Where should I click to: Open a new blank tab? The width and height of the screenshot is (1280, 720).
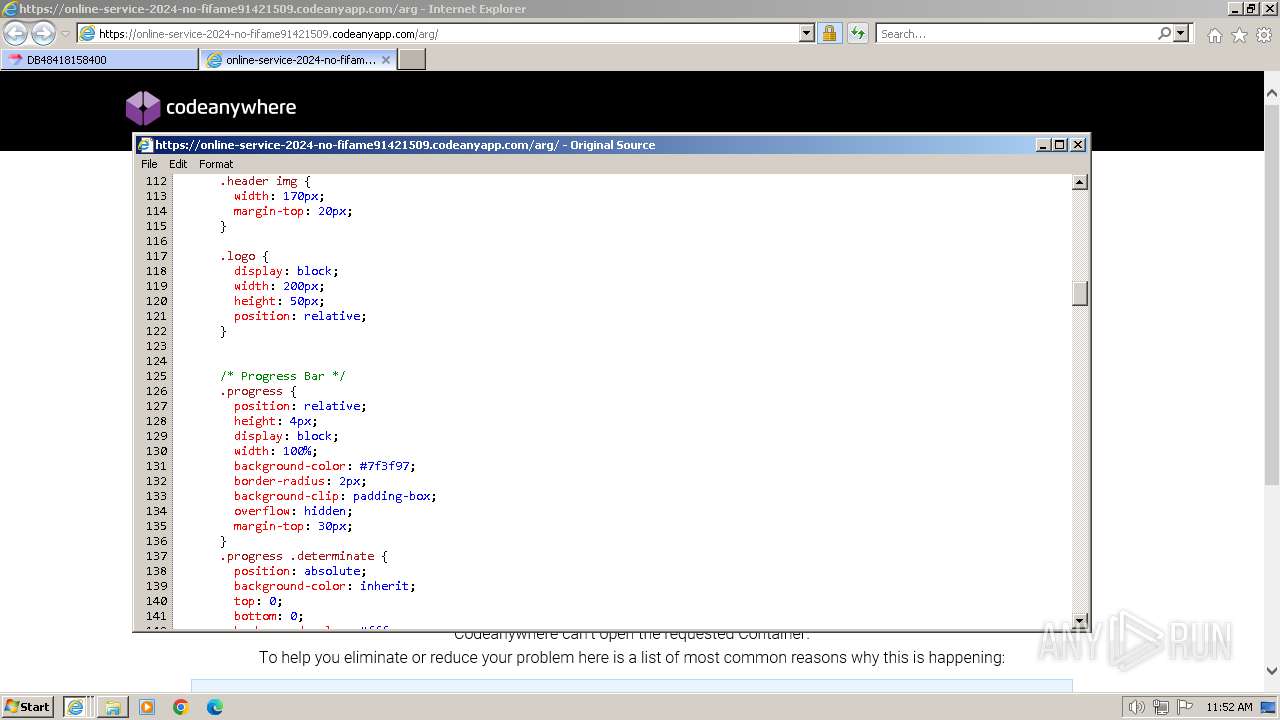pos(412,60)
